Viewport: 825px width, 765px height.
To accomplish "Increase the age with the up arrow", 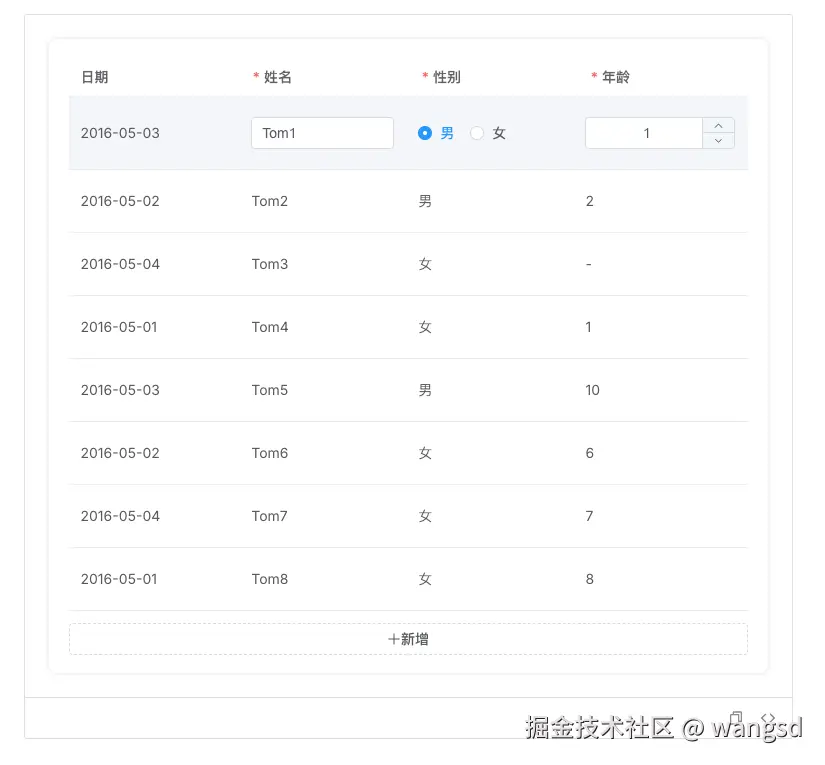I will click(718, 126).
